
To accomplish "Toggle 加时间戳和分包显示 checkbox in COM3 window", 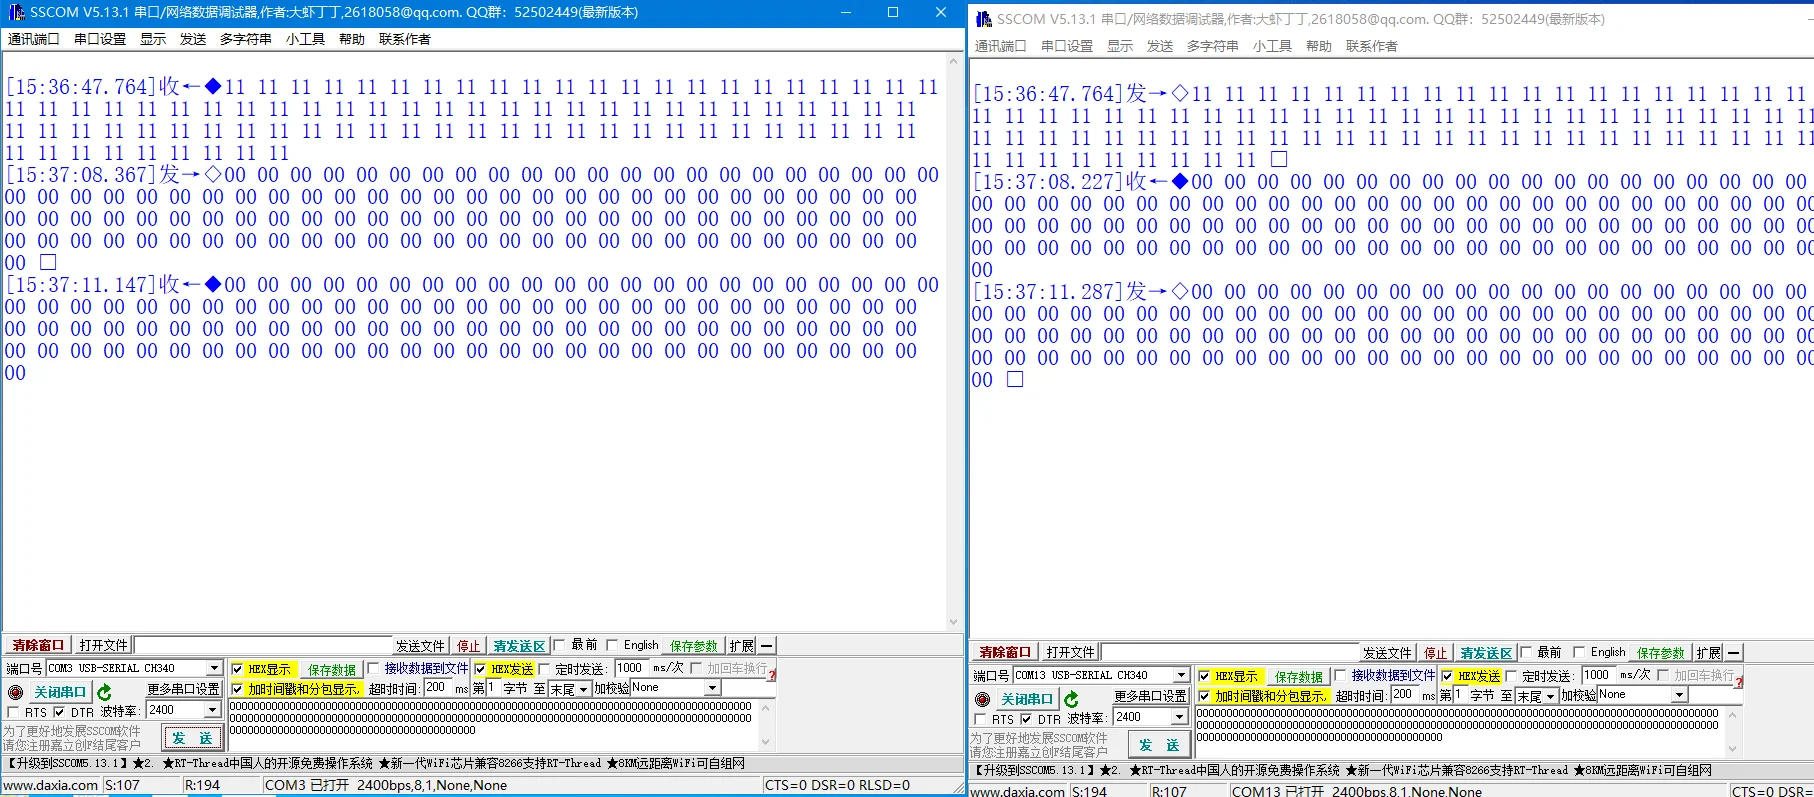I will coord(237,689).
